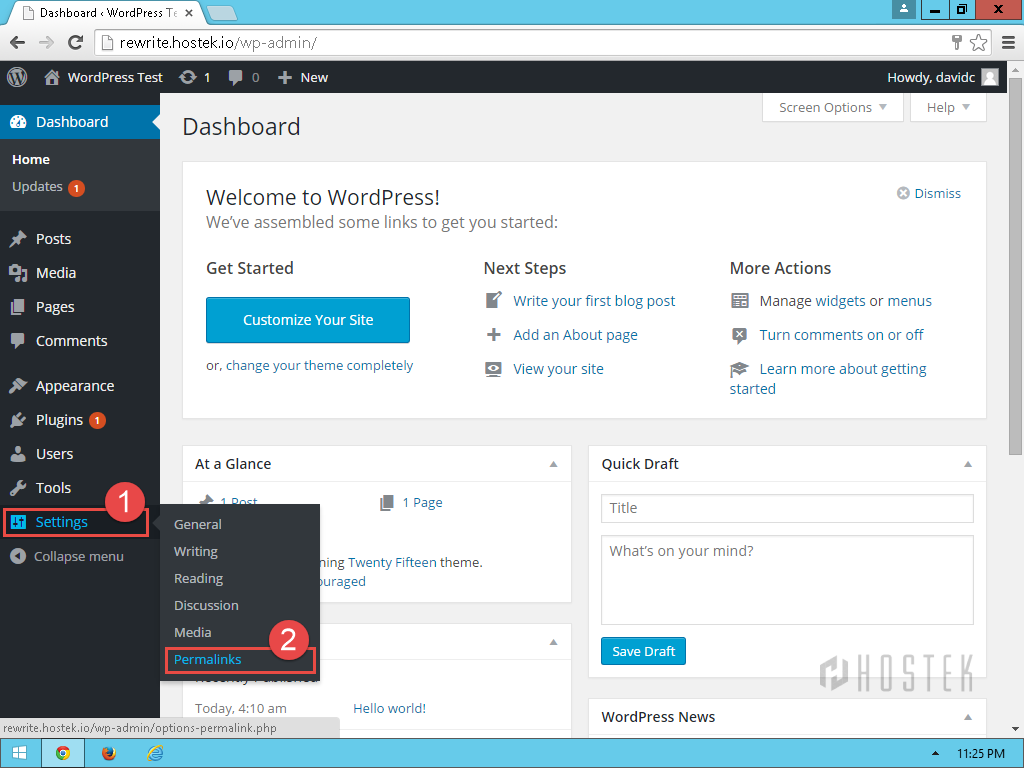Viewport: 1024px width, 768px height.
Task: Open the Plugins menu item
Action: tap(59, 420)
